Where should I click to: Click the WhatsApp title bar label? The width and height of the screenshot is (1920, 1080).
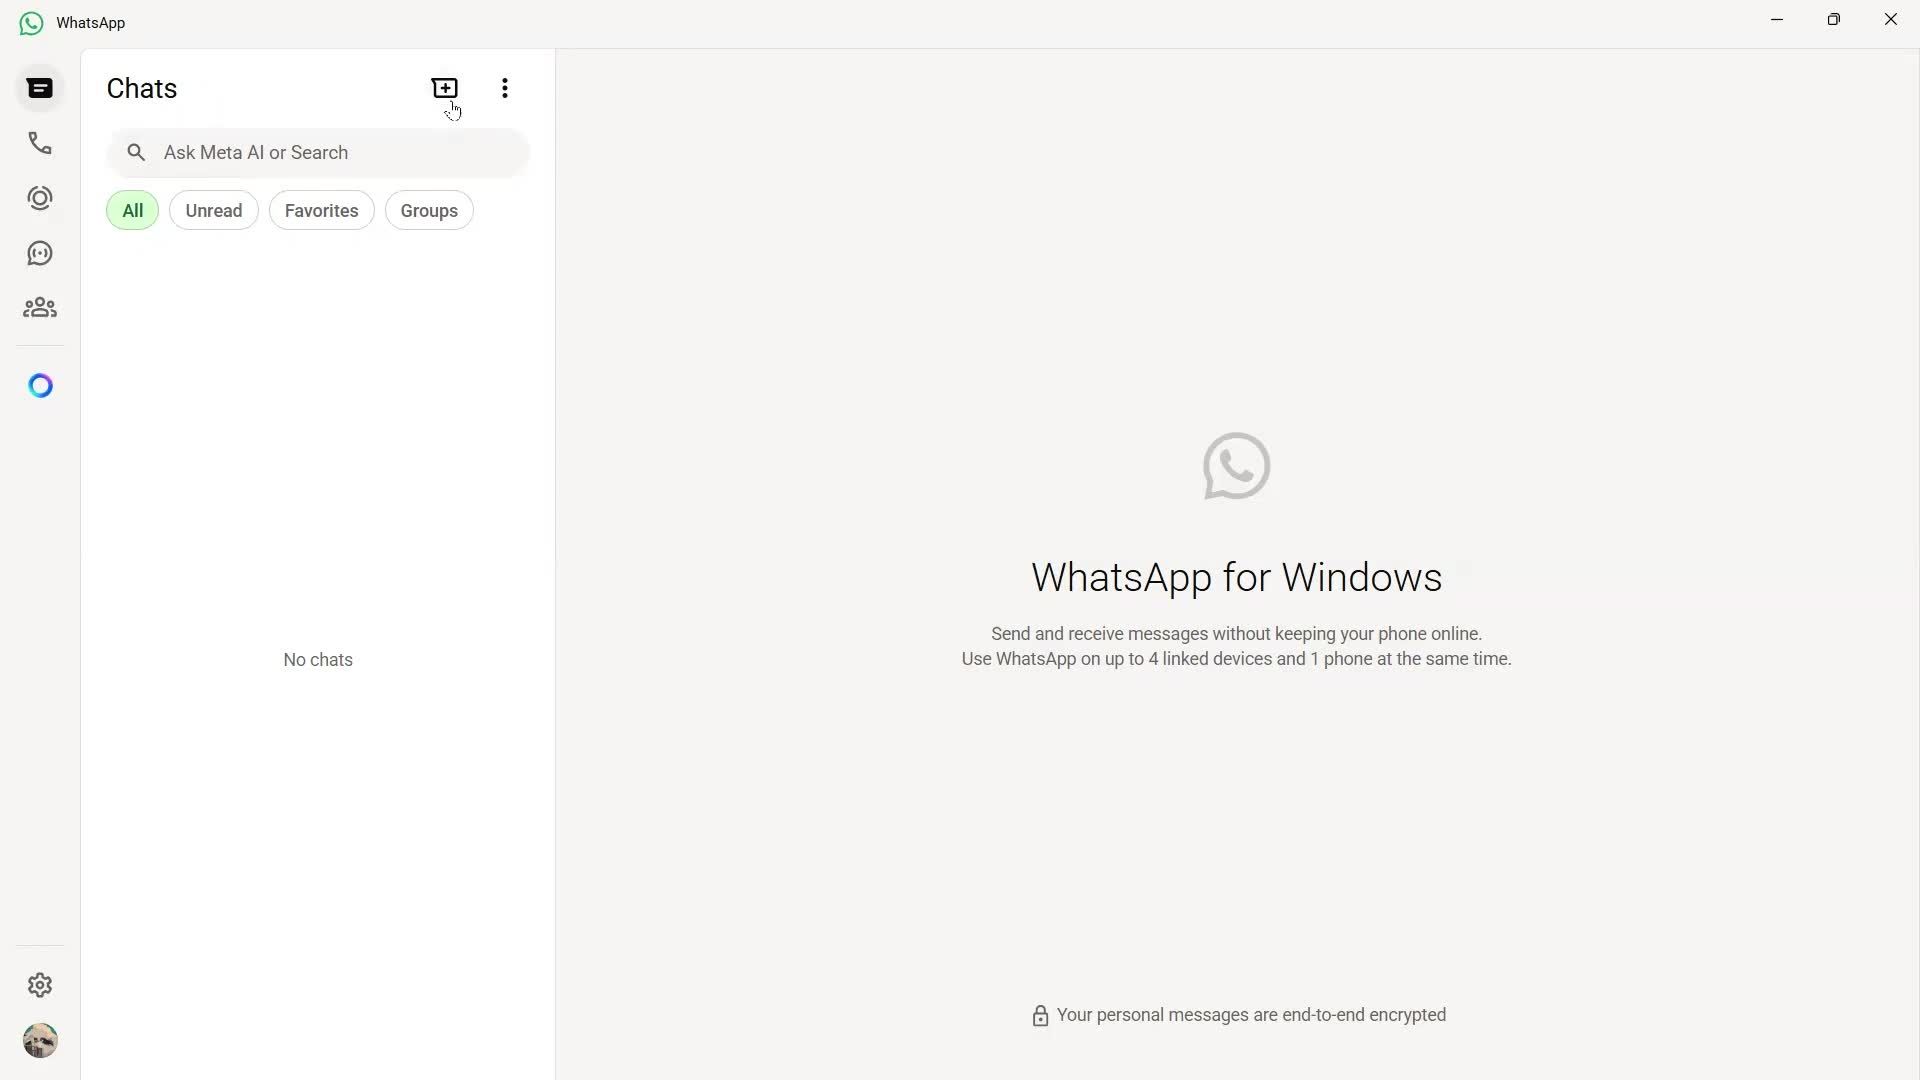(90, 22)
